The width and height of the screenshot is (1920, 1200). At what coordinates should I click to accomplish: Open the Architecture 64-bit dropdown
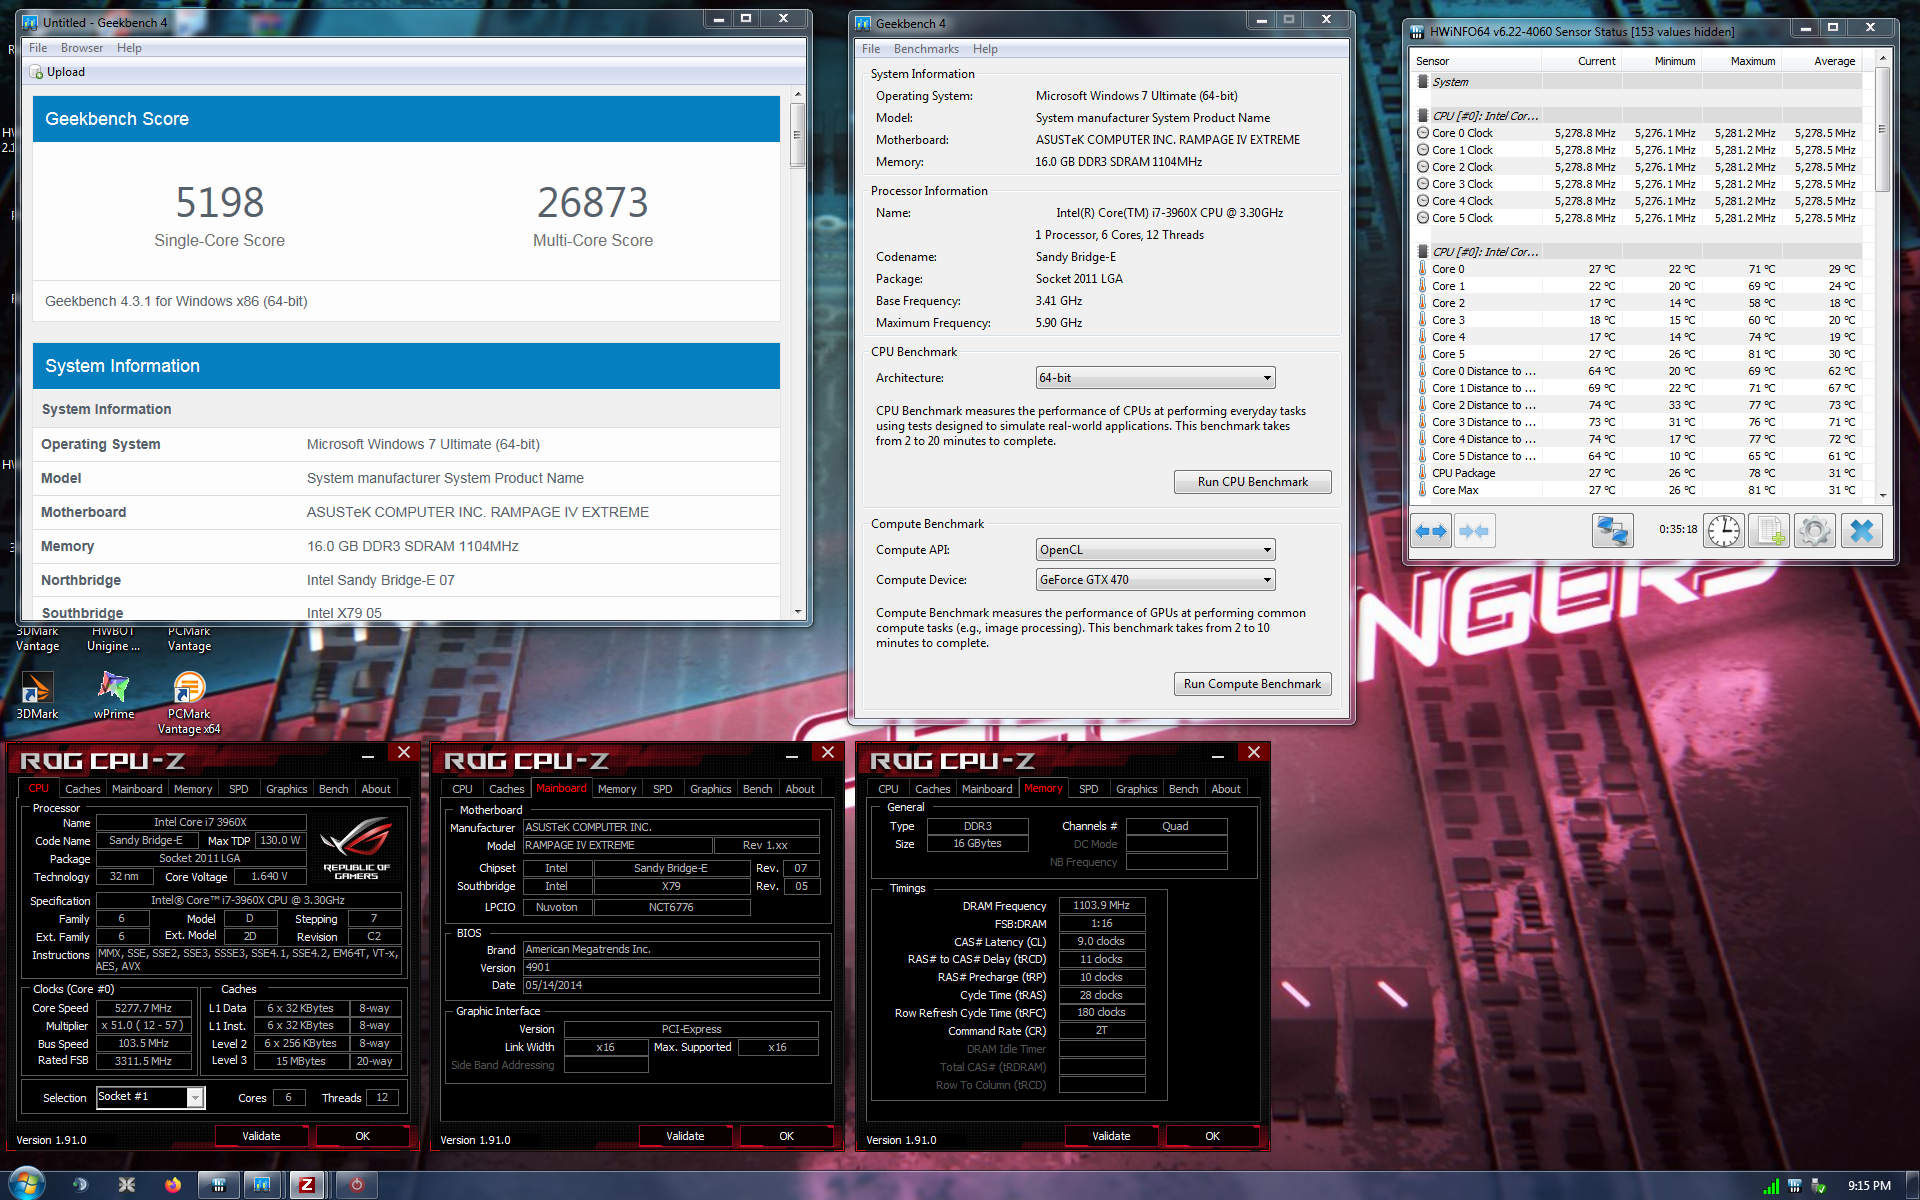[1155, 378]
